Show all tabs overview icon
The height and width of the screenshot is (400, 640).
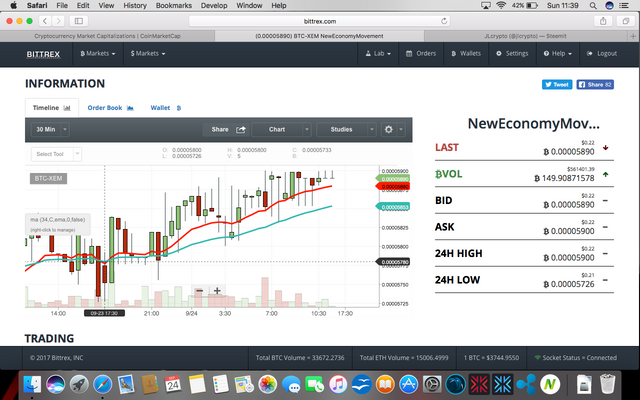click(626, 21)
